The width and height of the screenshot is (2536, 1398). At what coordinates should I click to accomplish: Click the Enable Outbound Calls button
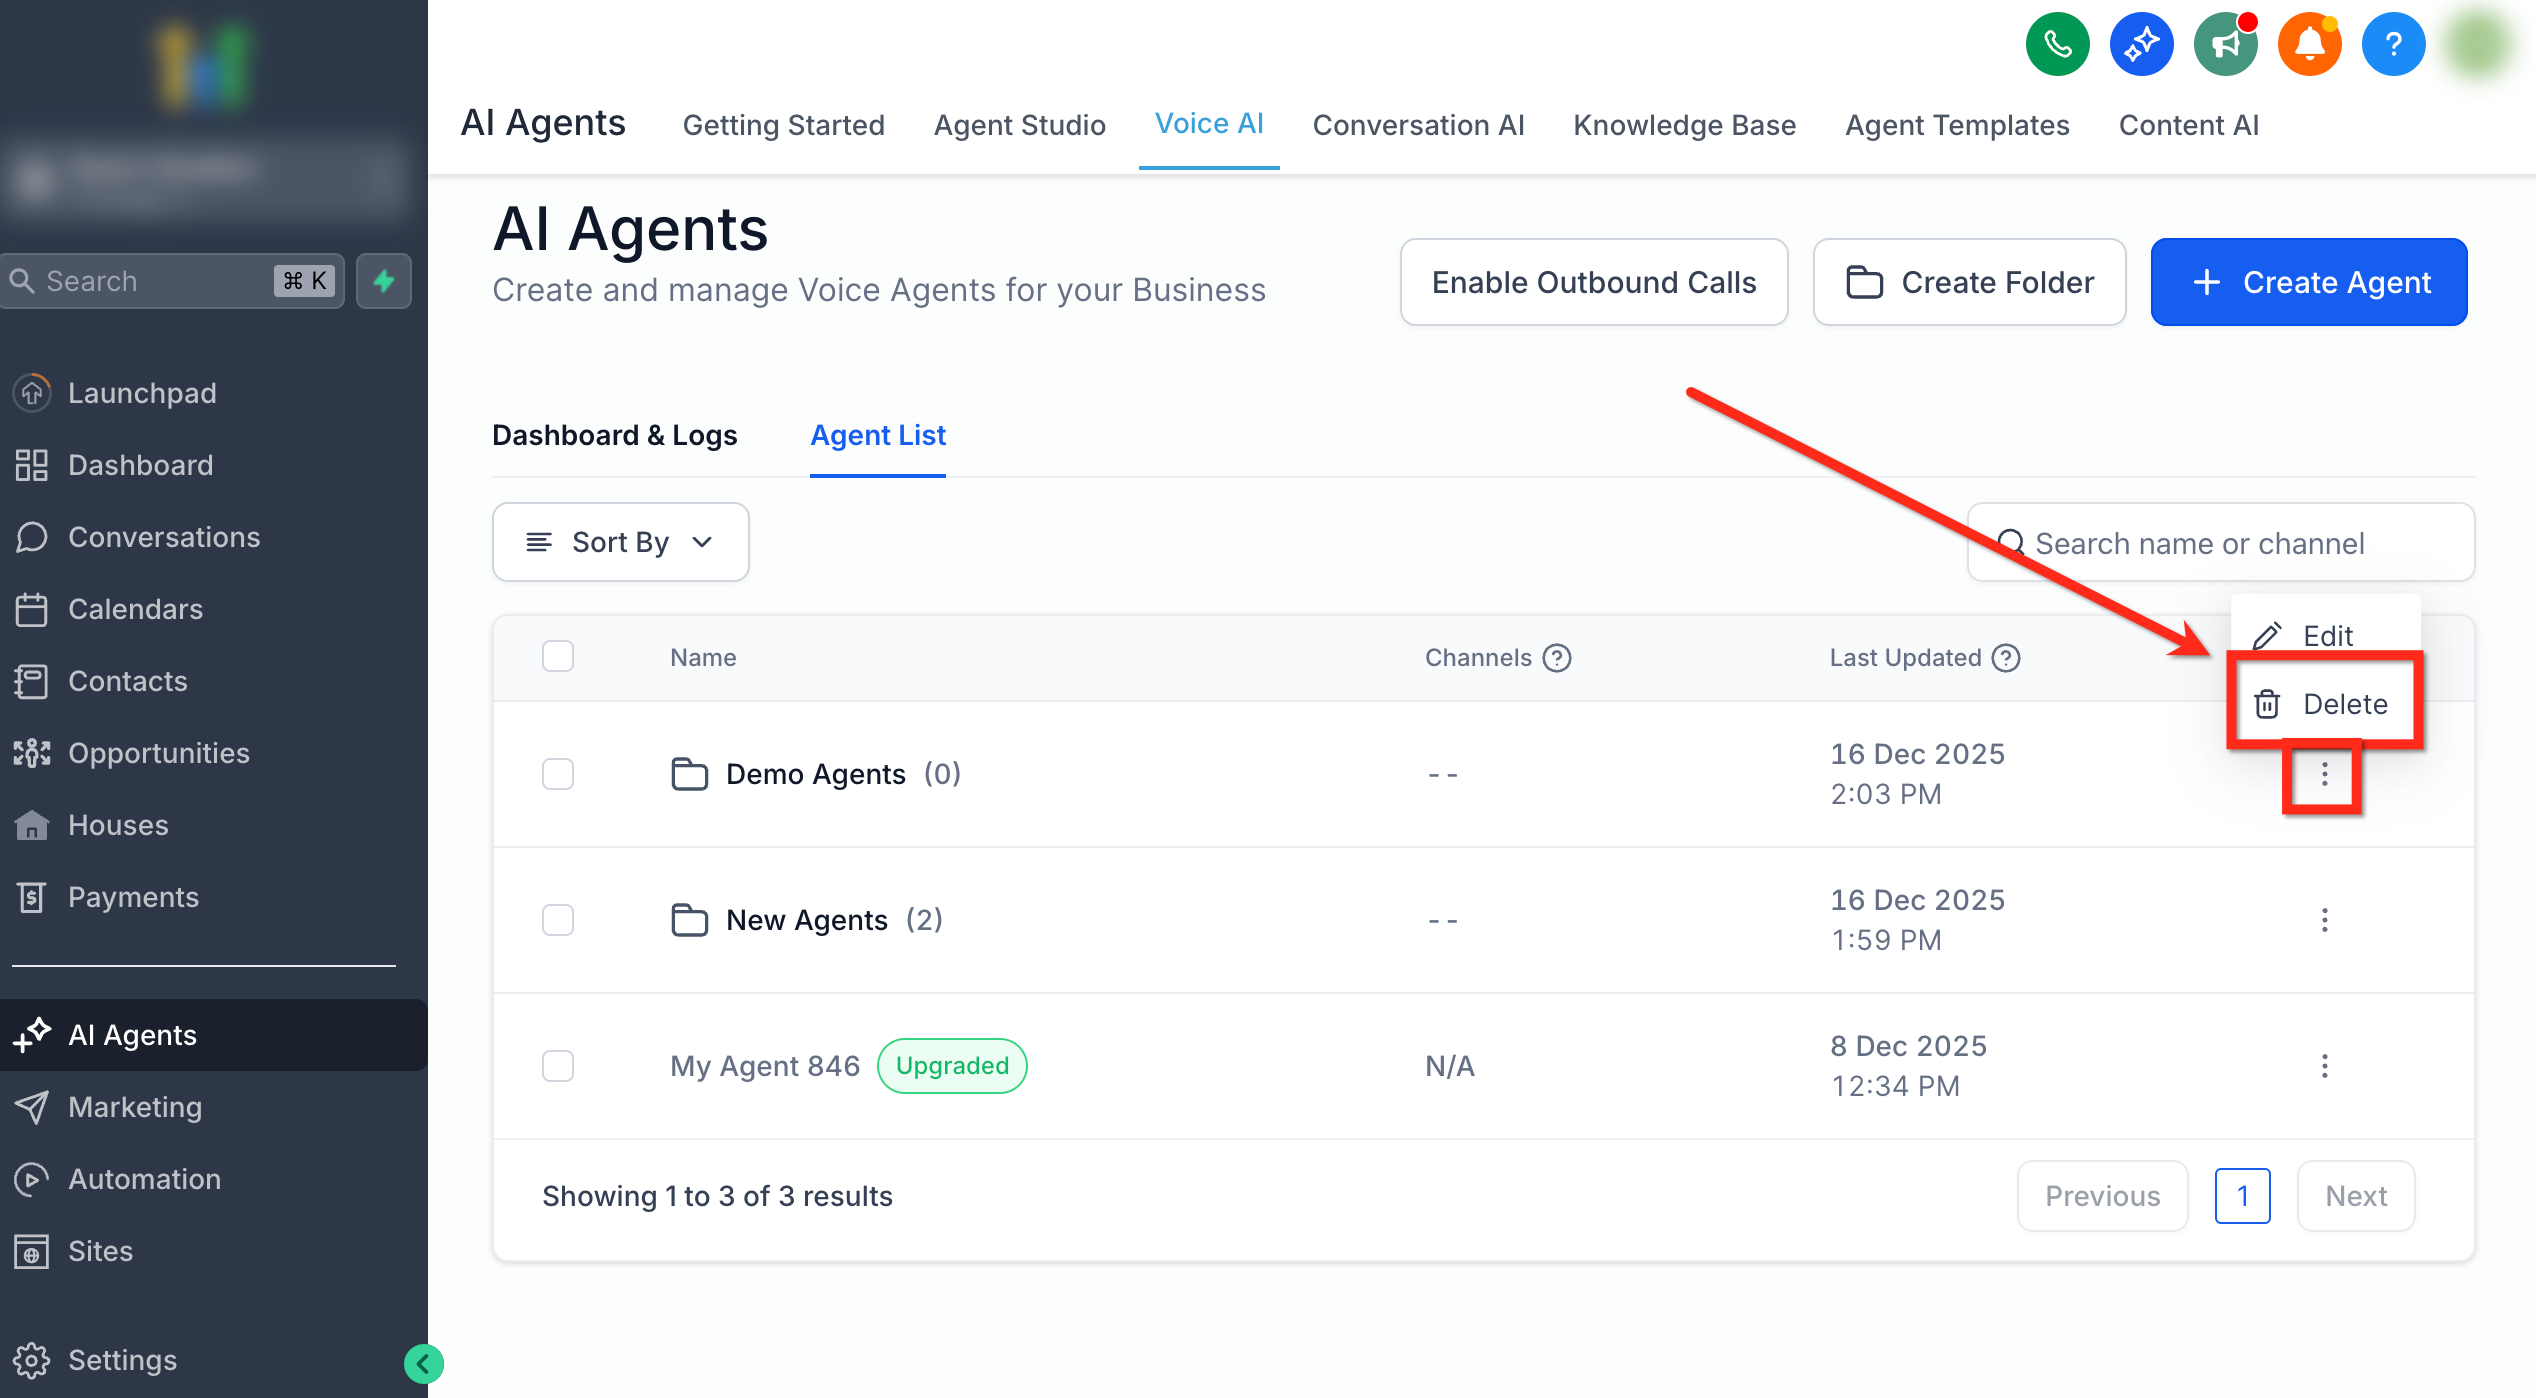(1593, 283)
